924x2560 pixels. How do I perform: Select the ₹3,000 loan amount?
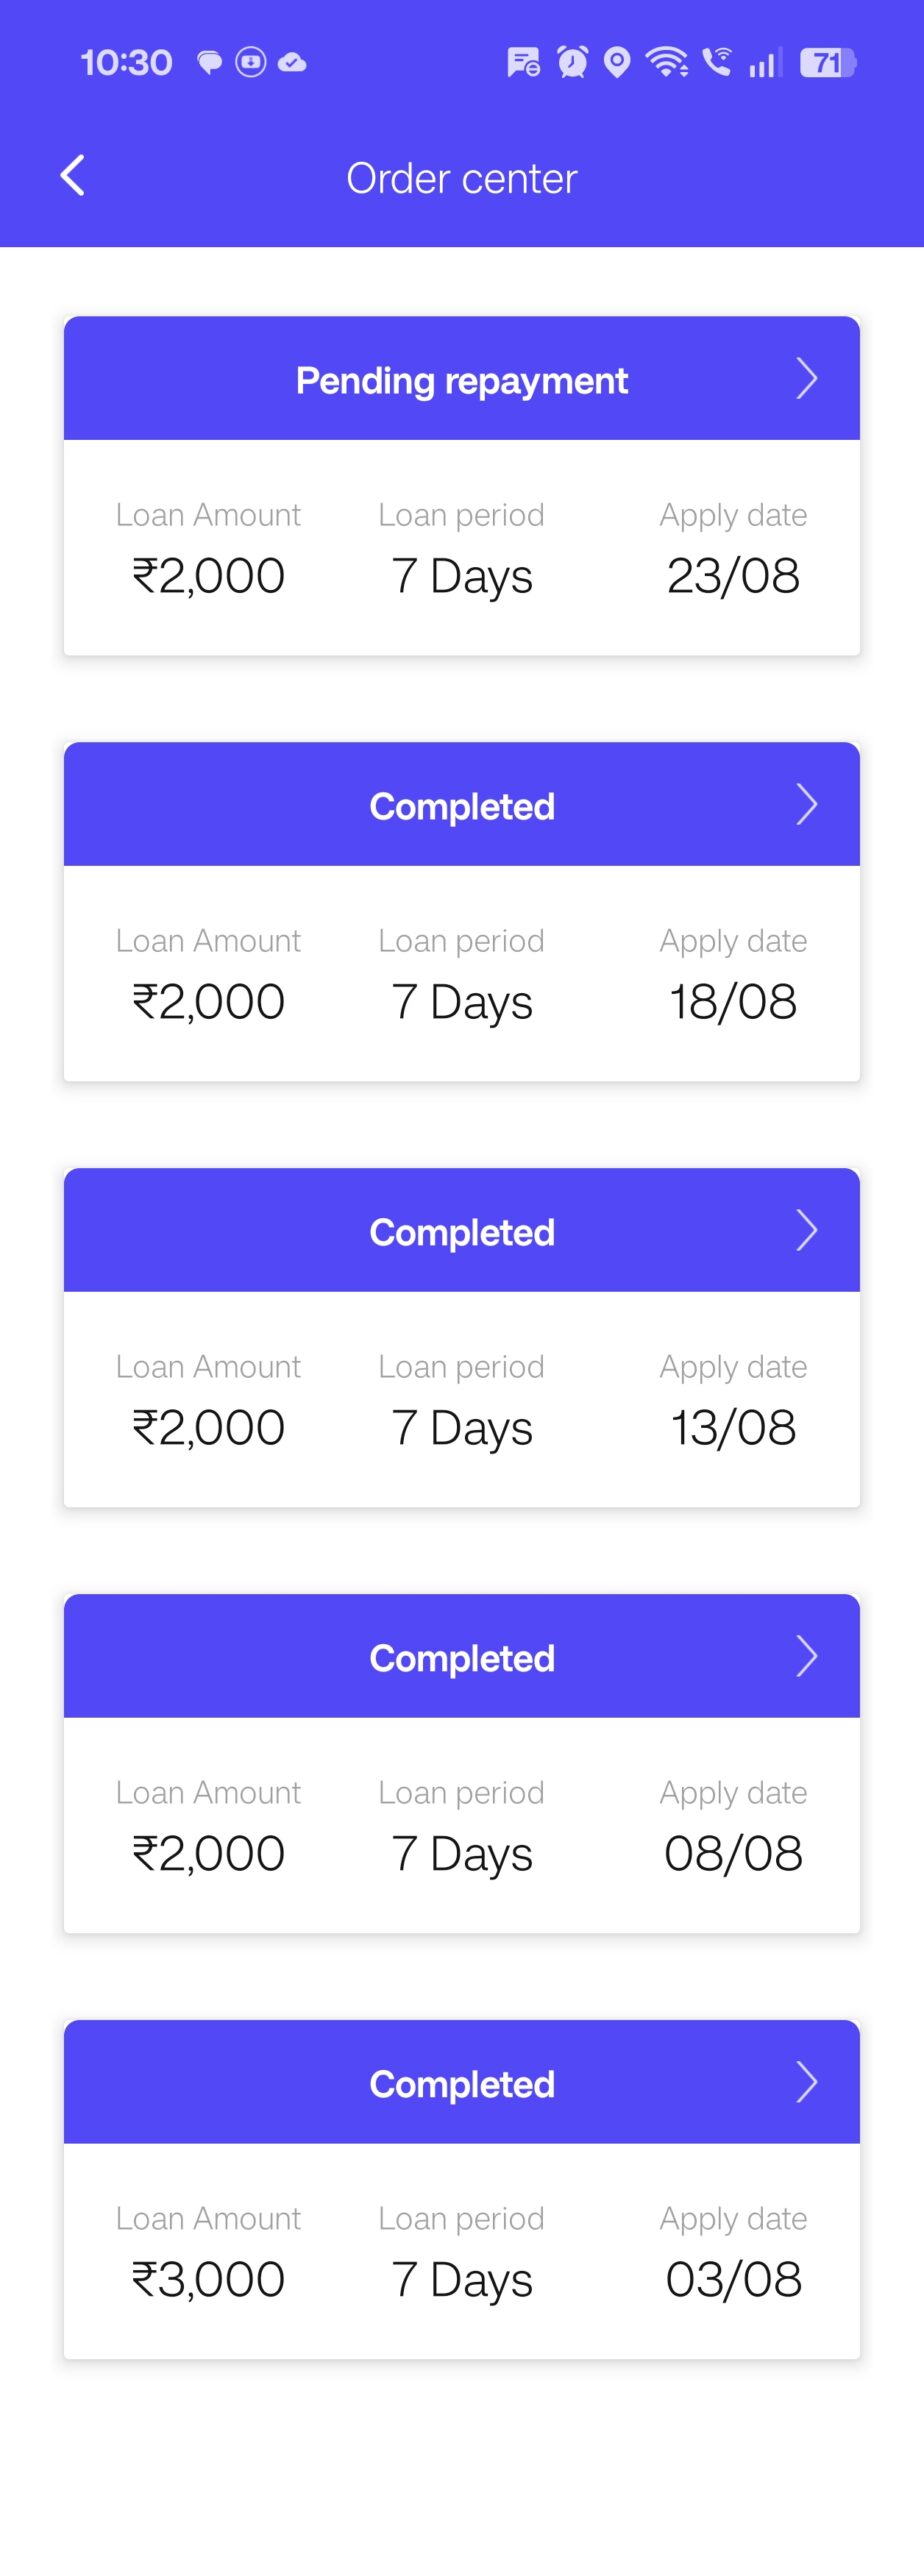208,2280
